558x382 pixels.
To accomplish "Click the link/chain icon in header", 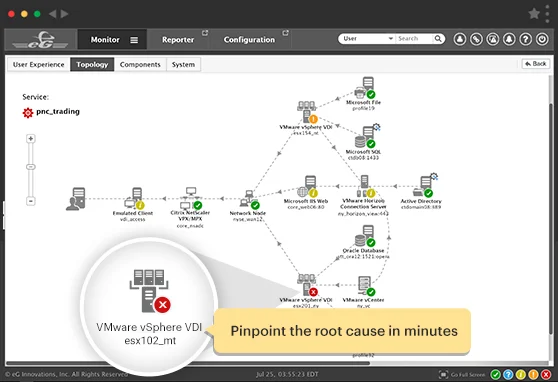I will pyautogui.click(x=476, y=39).
